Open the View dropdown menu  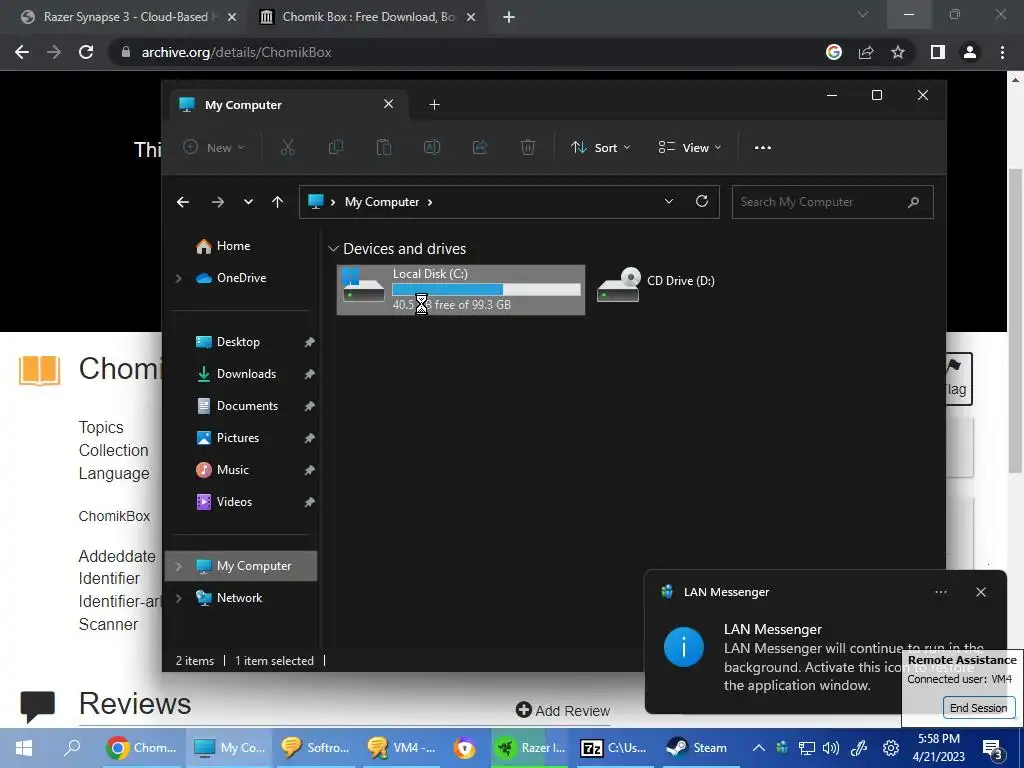pyautogui.click(x=690, y=148)
